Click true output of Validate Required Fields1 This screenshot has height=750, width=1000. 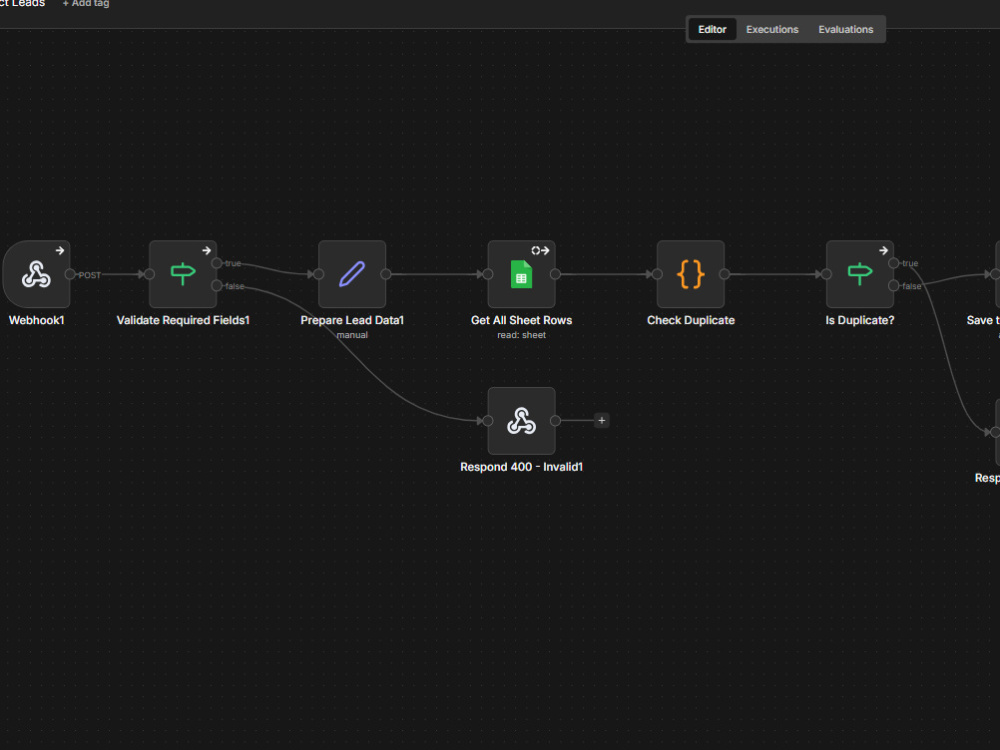pos(217,263)
